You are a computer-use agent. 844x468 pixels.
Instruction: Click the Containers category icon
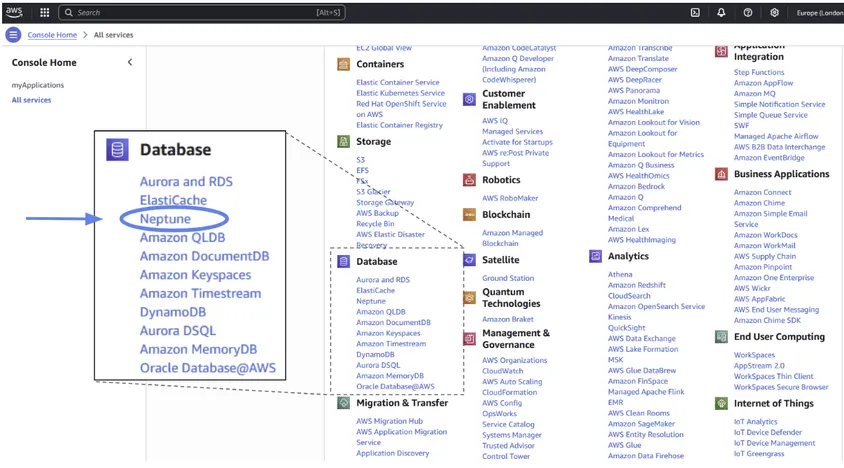click(x=343, y=64)
